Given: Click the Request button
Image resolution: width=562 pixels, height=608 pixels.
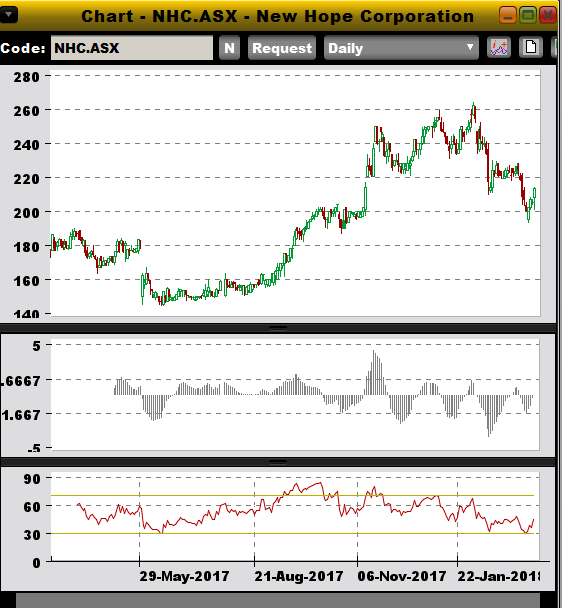Looking at the screenshot, I should coord(282,48).
